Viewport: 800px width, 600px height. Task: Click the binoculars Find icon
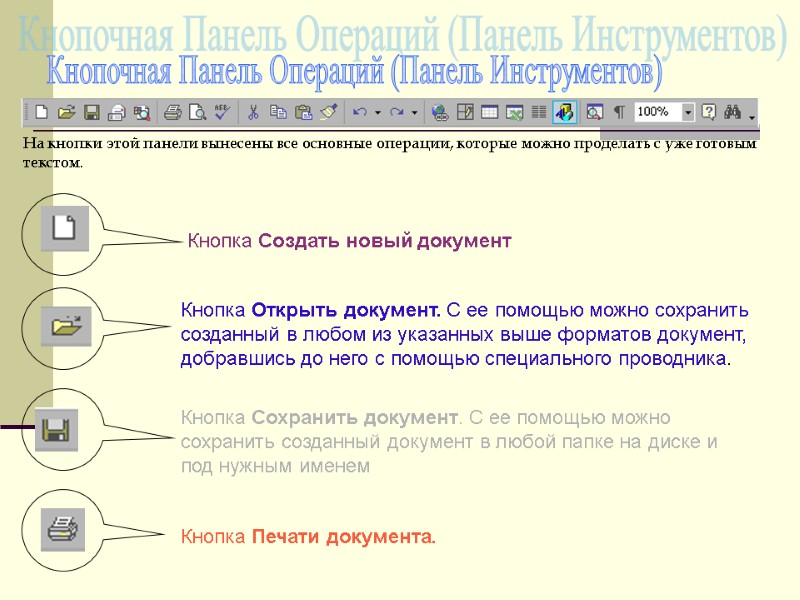(x=733, y=112)
